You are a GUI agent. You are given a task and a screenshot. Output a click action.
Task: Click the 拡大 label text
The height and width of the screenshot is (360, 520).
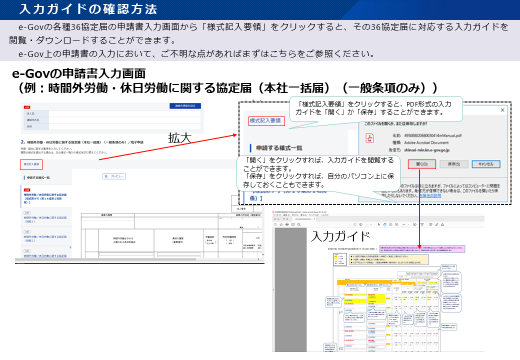pos(180,138)
